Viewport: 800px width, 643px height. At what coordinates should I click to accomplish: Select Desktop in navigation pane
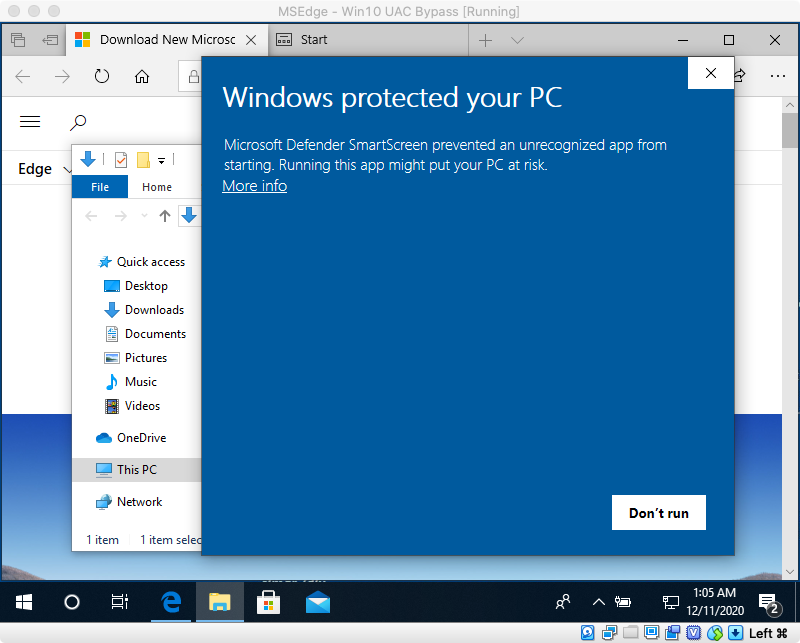point(136,286)
